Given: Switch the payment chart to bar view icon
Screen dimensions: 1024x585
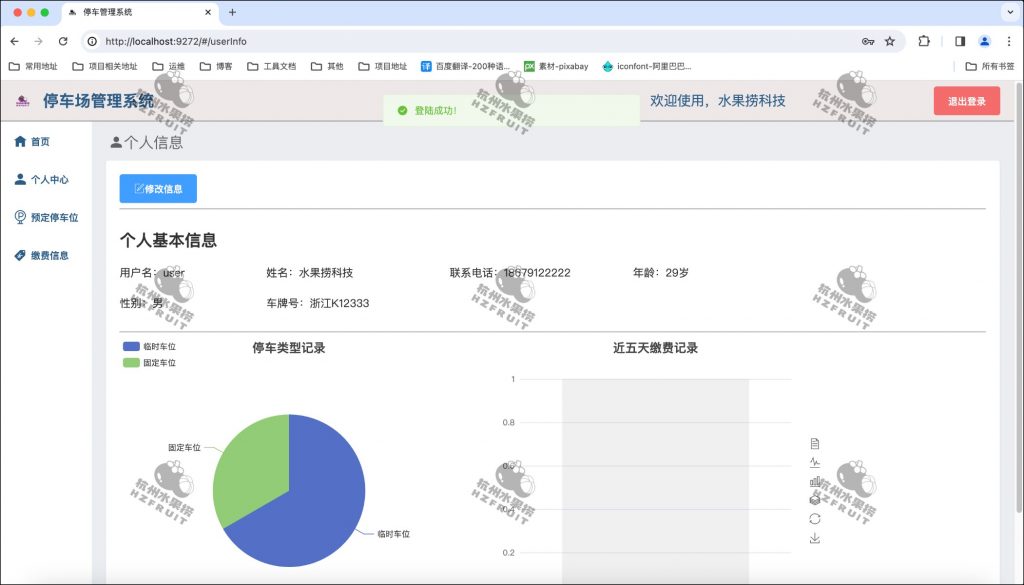Looking at the screenshot, I should [x=815, y=481].
